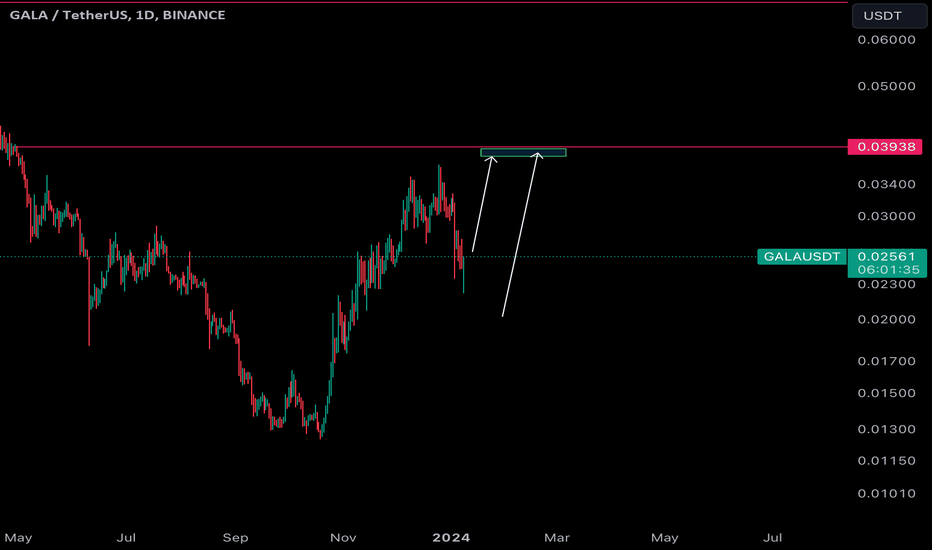Click the 0.01500 price axis label
932x550 pixels.
point(886,394)
